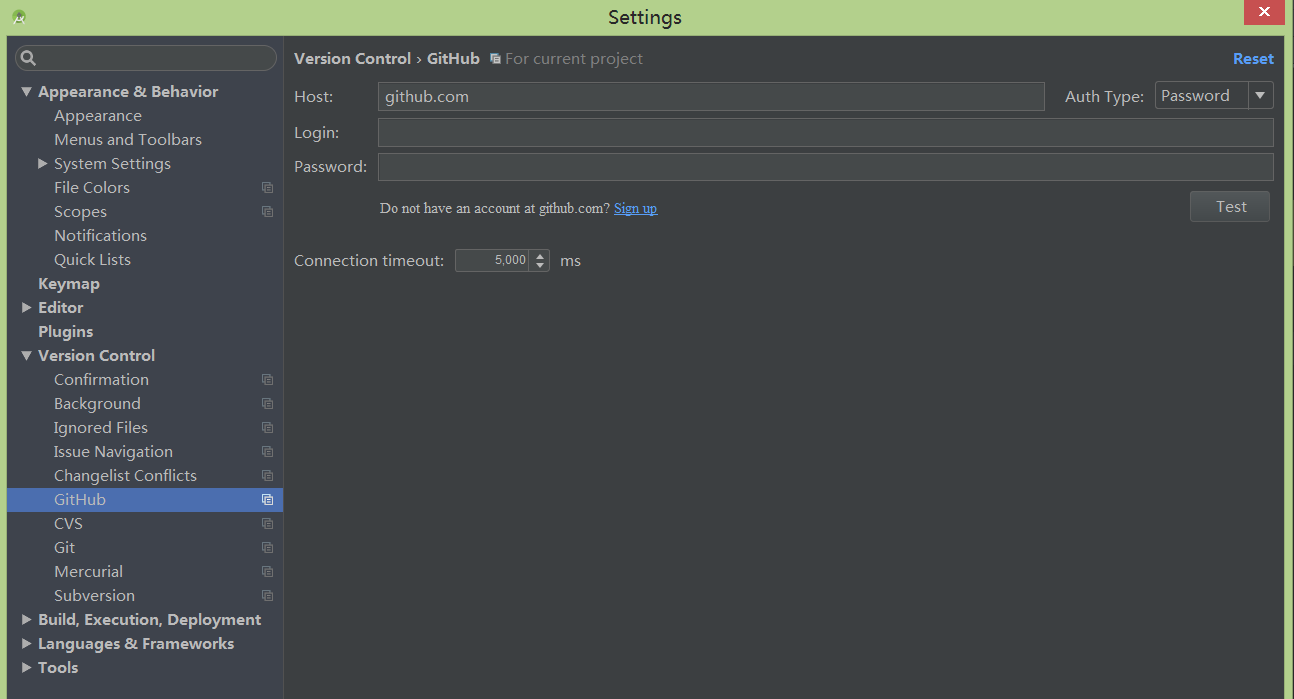Open Subversion settings

(x=94, y=596)
